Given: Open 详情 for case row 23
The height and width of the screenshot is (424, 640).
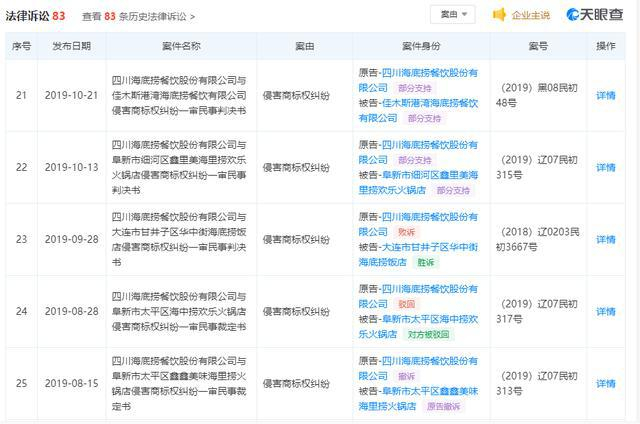Looking at the screenshot, I should point(606,240).
